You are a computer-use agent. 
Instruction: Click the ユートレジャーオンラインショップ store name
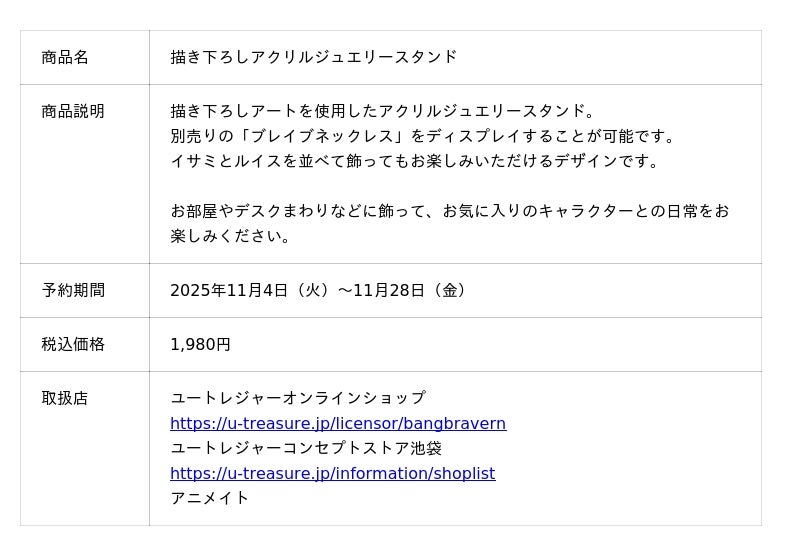click(297, 399)
